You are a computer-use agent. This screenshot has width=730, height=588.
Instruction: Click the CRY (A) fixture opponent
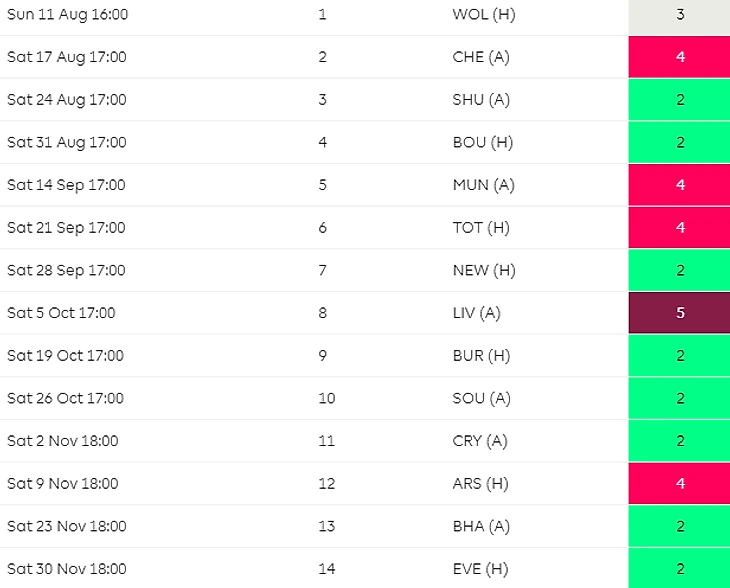point(480,441)
